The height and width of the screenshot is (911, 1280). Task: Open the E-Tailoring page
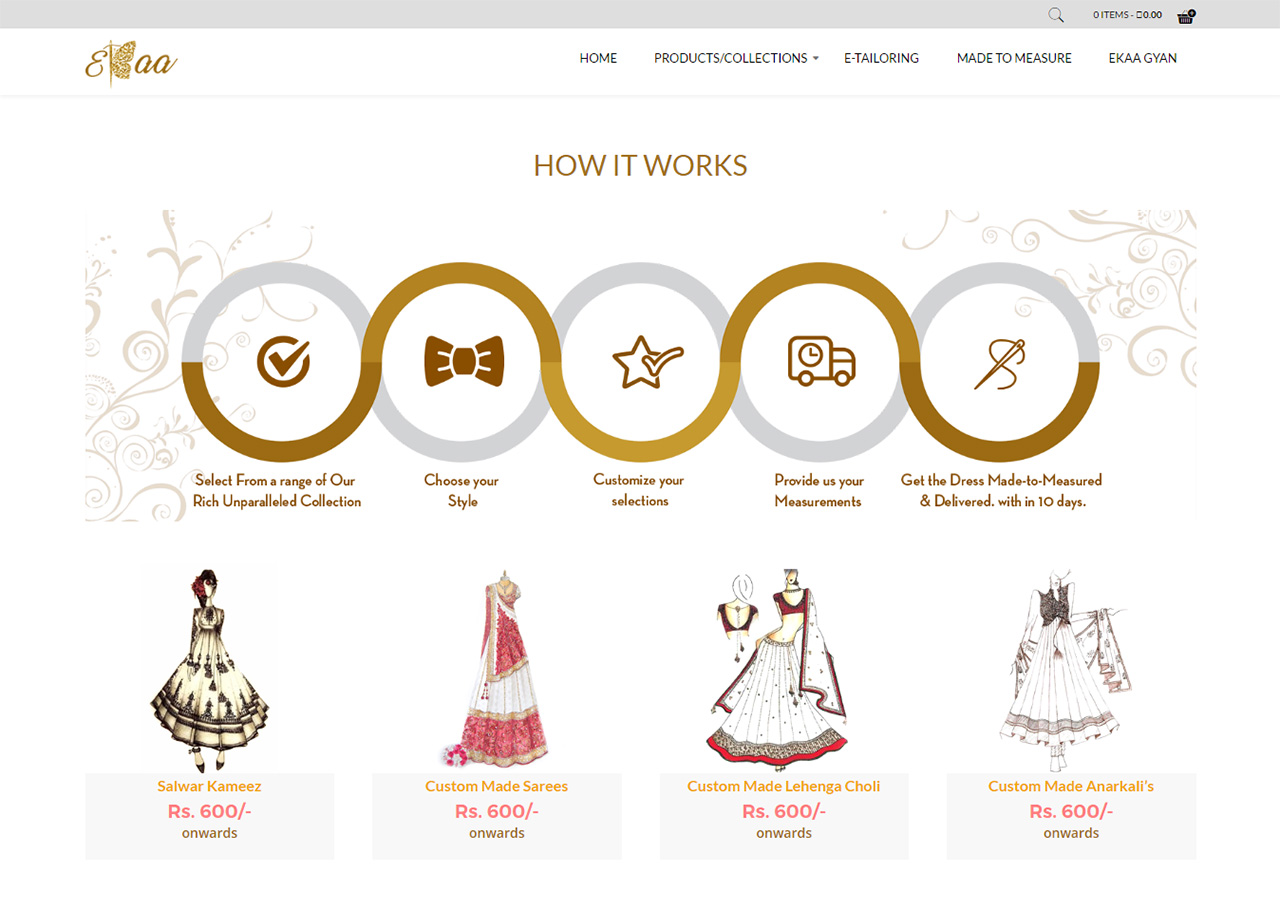(x=881, y=58)
